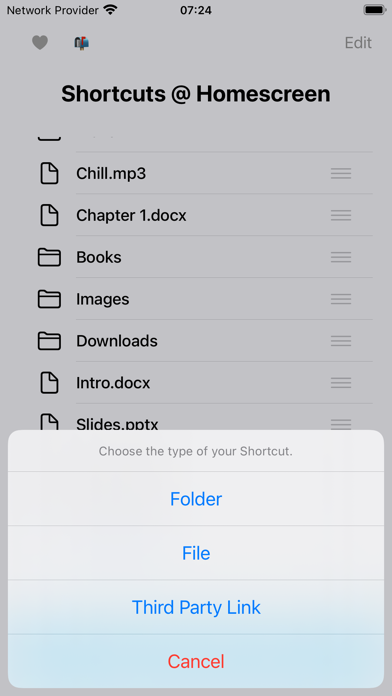Cancel the shortcut type sheet
392x696 pixels.
[196, 661]
